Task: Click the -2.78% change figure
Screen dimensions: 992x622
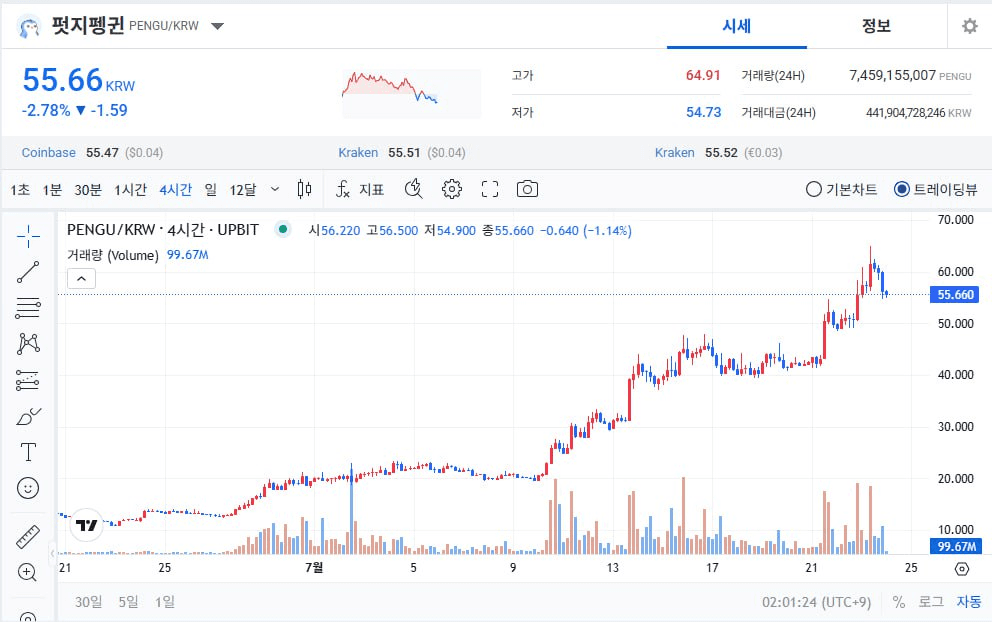Action: pos(46,110)
